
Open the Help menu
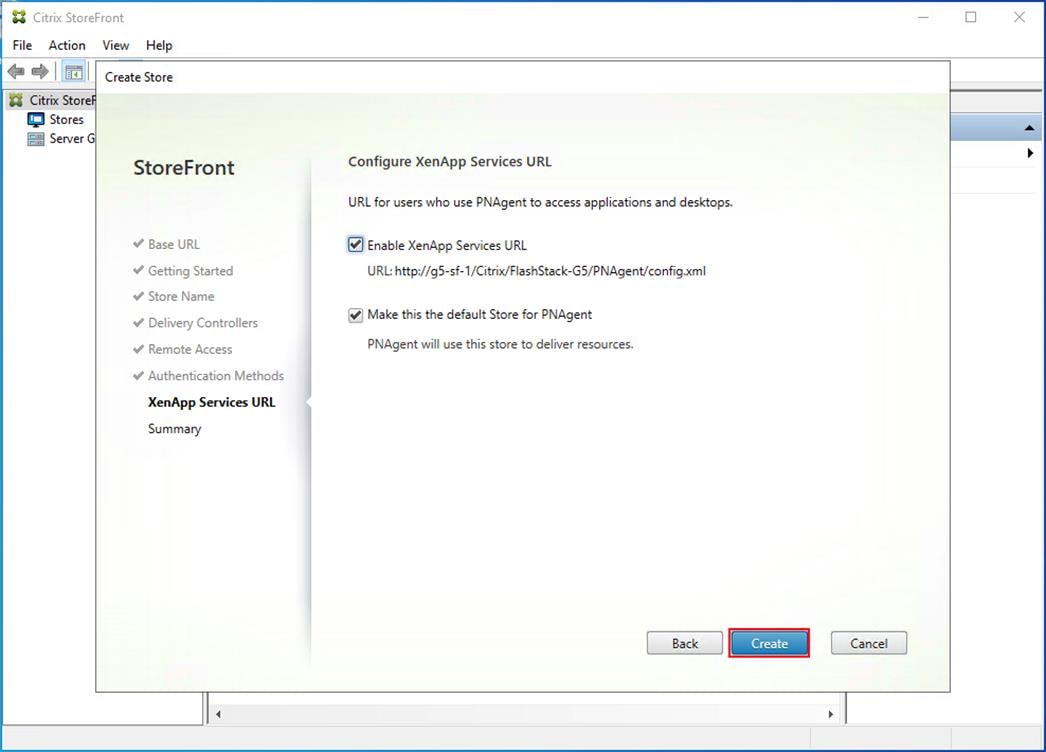click(x=159, y=45)
